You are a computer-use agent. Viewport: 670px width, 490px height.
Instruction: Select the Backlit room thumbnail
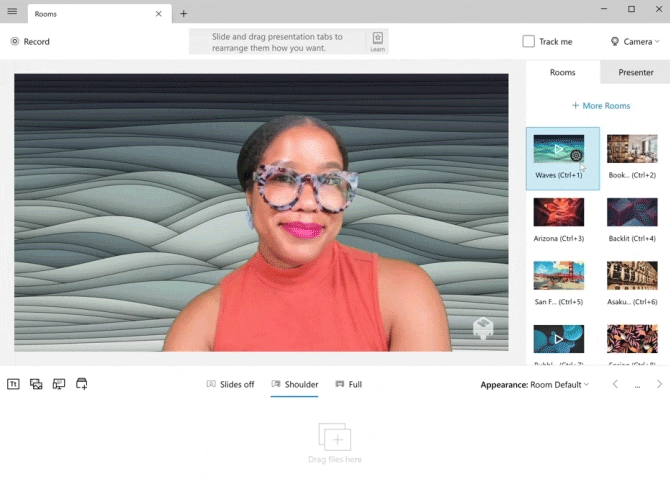click(x=632, y=212)
